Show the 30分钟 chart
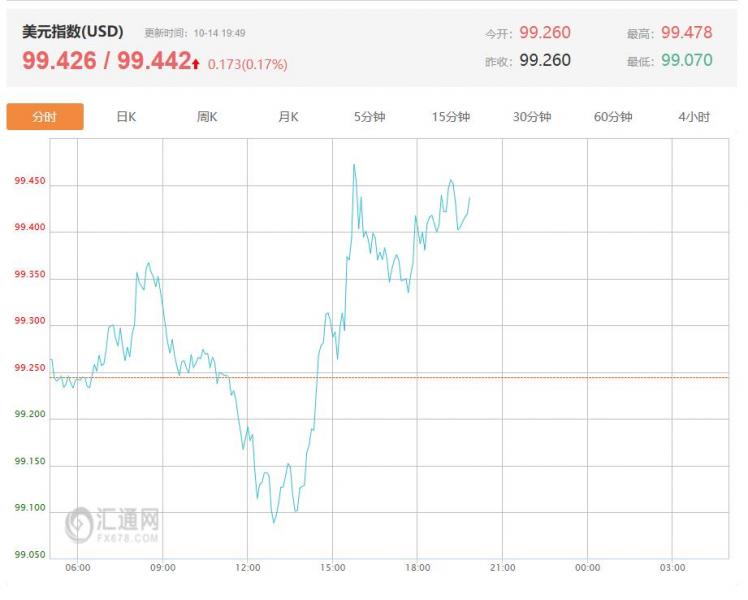748x600 pixels. (x=532, y=117)
